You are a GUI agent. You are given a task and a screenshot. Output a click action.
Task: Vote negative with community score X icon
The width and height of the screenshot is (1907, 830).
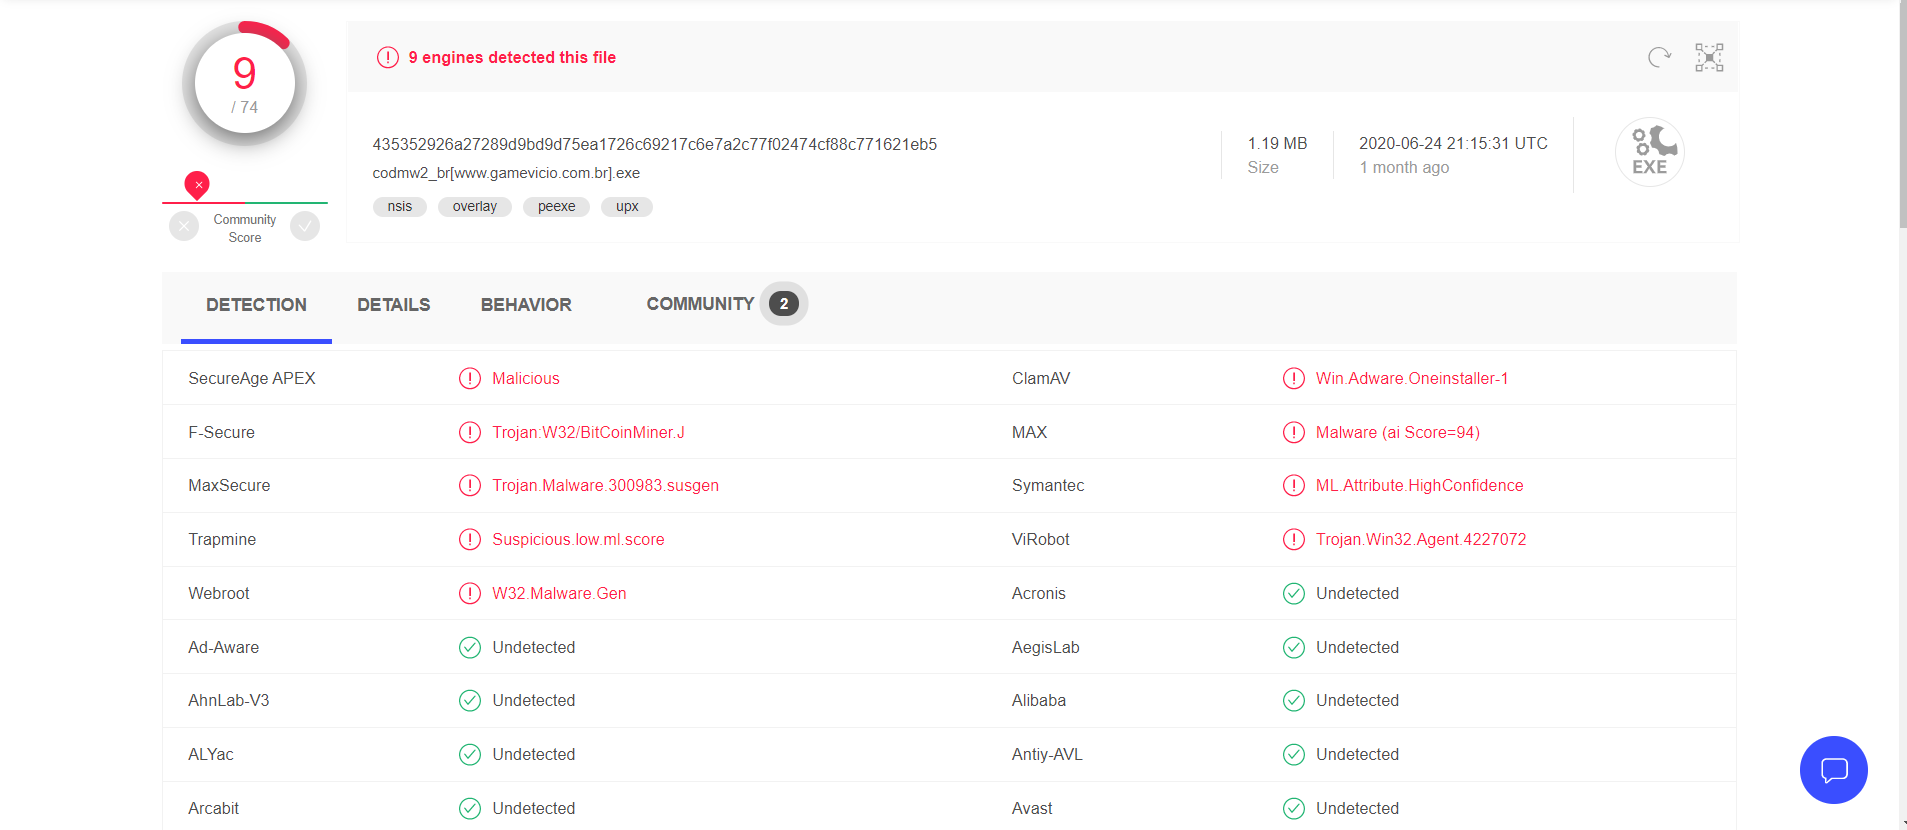pyautogui.click(x=184, y=227)
